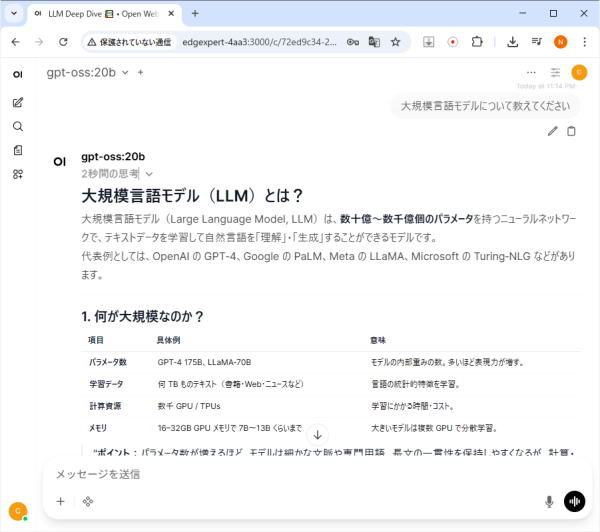Edit the user message with the pencil icon

point(552,131)
